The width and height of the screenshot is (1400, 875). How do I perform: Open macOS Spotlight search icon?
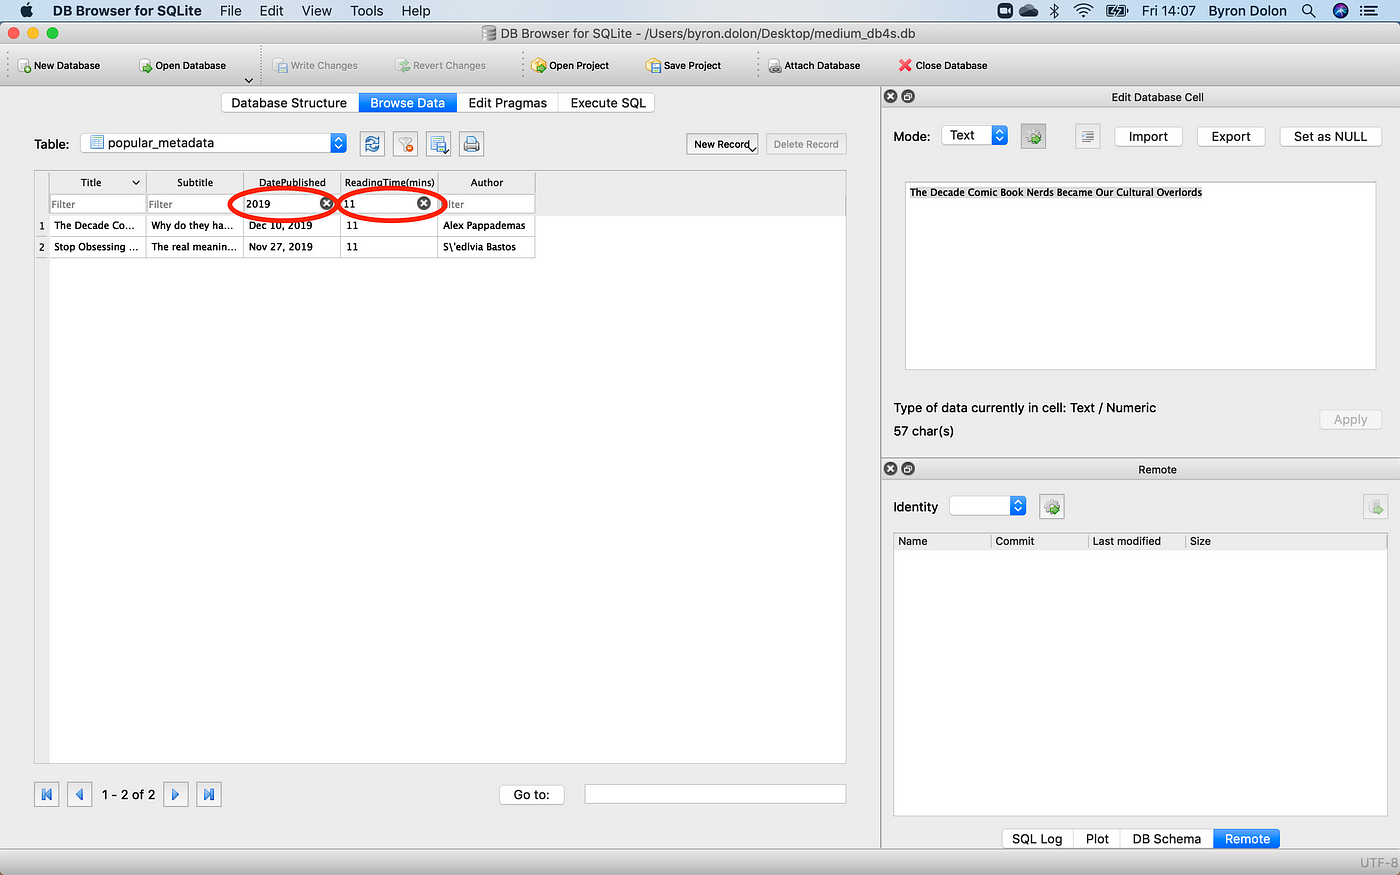(x=1308, y=11)
